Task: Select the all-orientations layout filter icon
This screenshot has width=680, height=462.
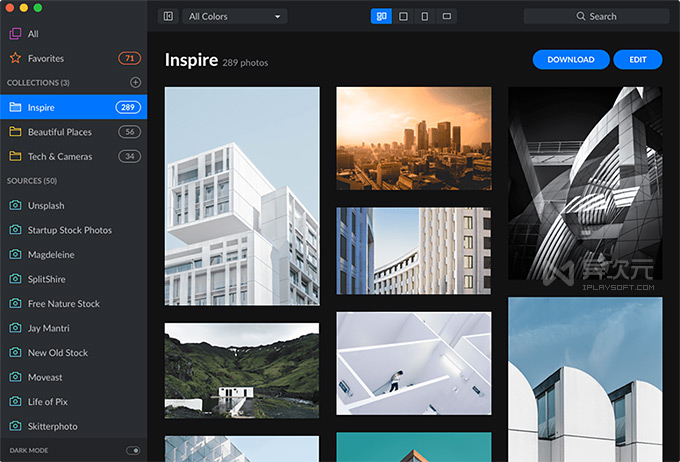Action: point(381,16)
